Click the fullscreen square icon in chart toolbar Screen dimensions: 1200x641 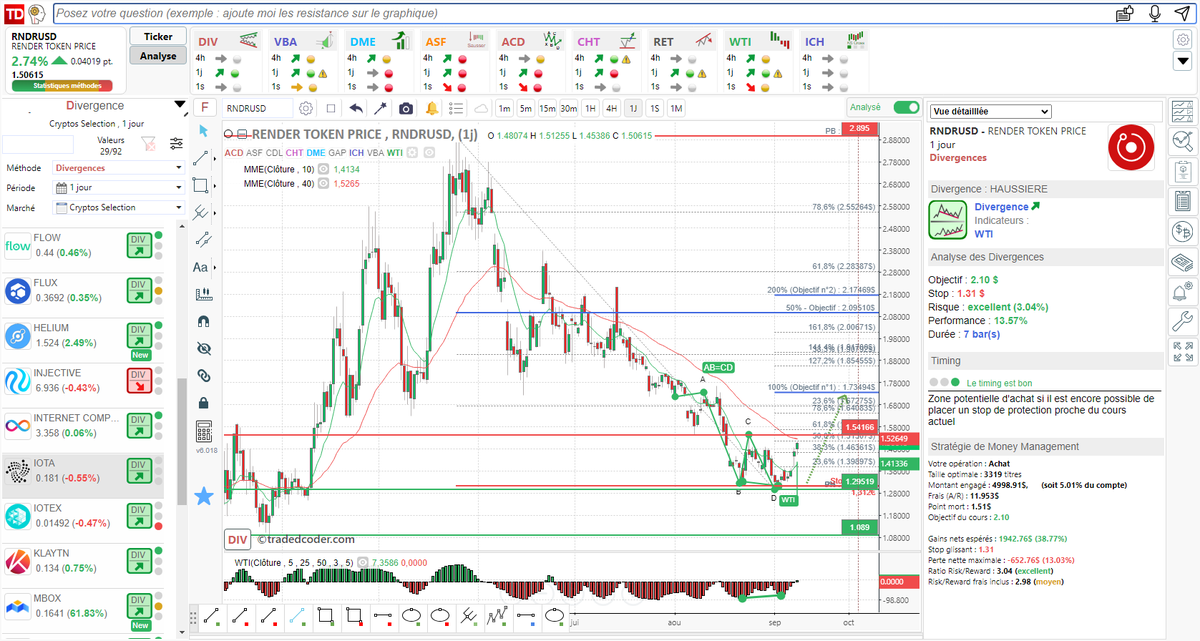pos(331,108)
